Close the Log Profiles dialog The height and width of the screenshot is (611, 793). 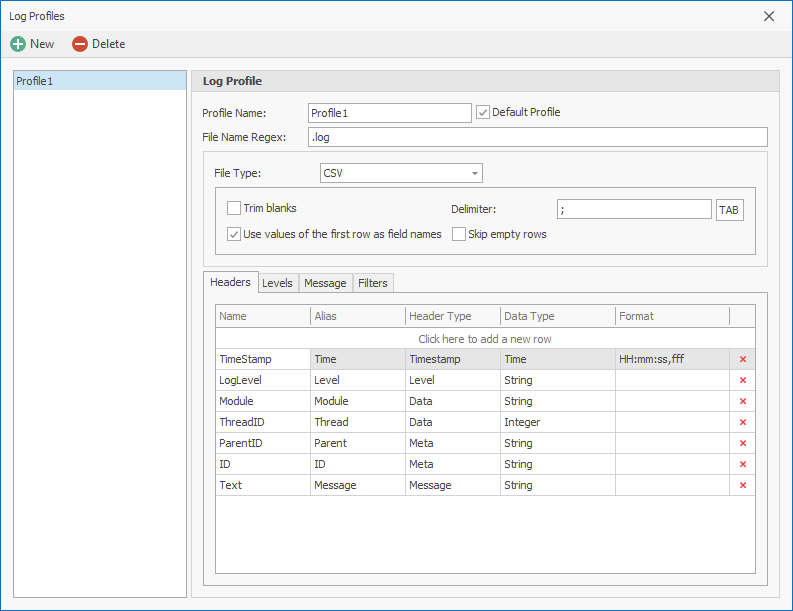[769, 16]
